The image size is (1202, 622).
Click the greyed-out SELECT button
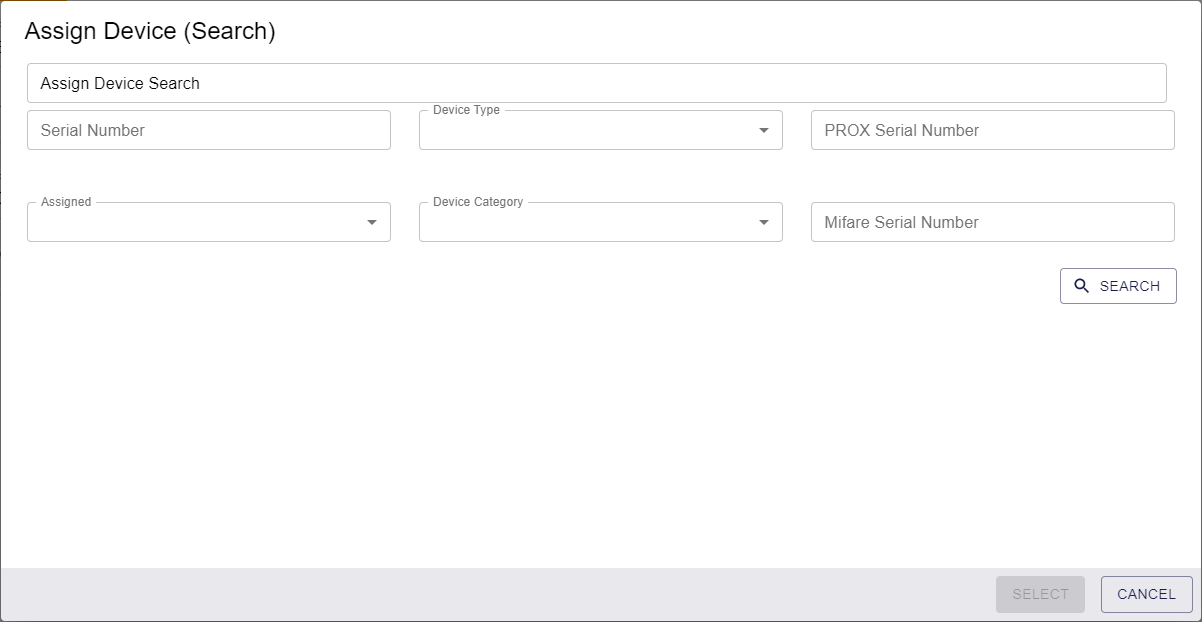click(x=1040, y=594)
